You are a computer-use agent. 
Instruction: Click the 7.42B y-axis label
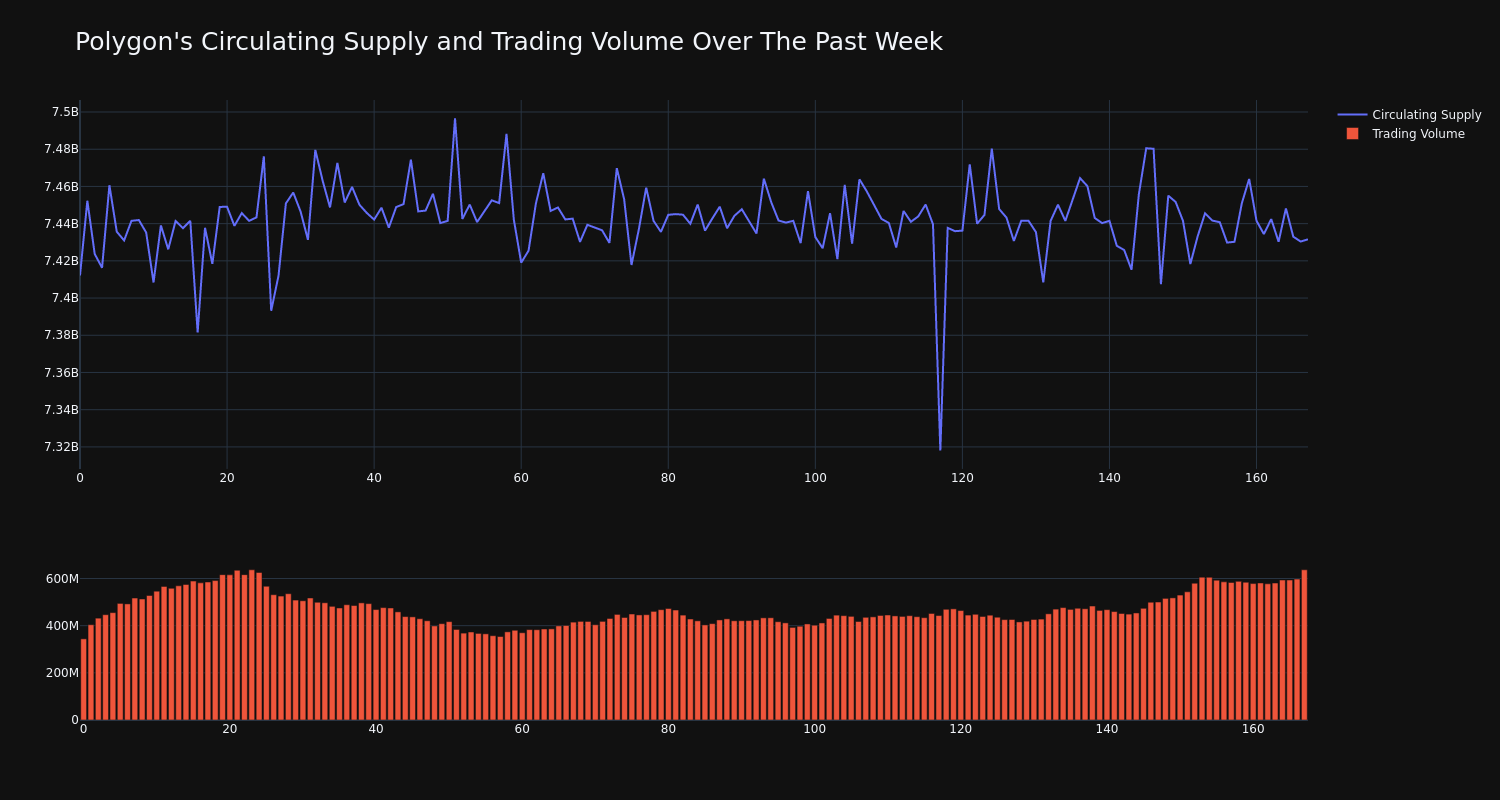point(61,260)
